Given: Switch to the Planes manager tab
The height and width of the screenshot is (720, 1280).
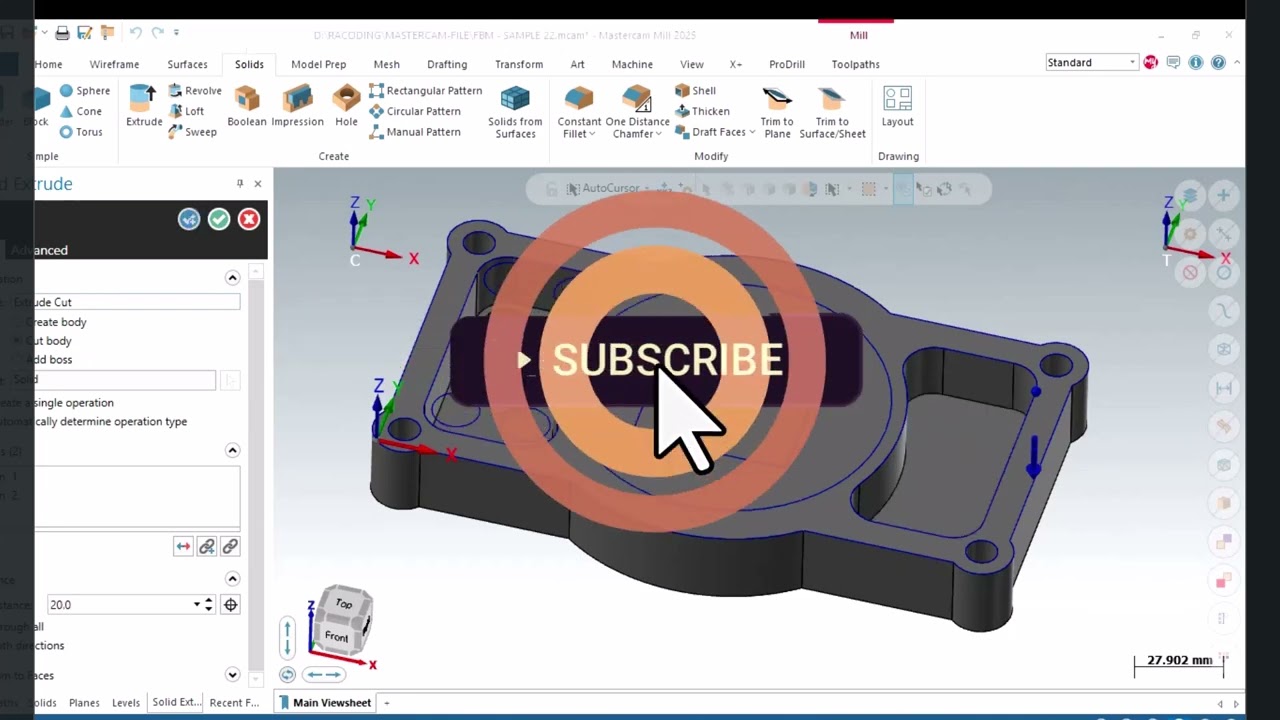Looking at the screenshot, I should [x=84, y=703].
